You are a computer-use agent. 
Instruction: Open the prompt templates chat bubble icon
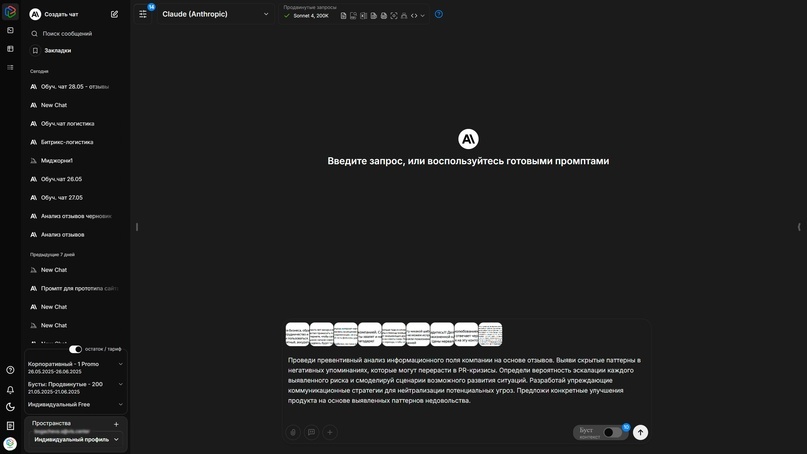[311, 432]
